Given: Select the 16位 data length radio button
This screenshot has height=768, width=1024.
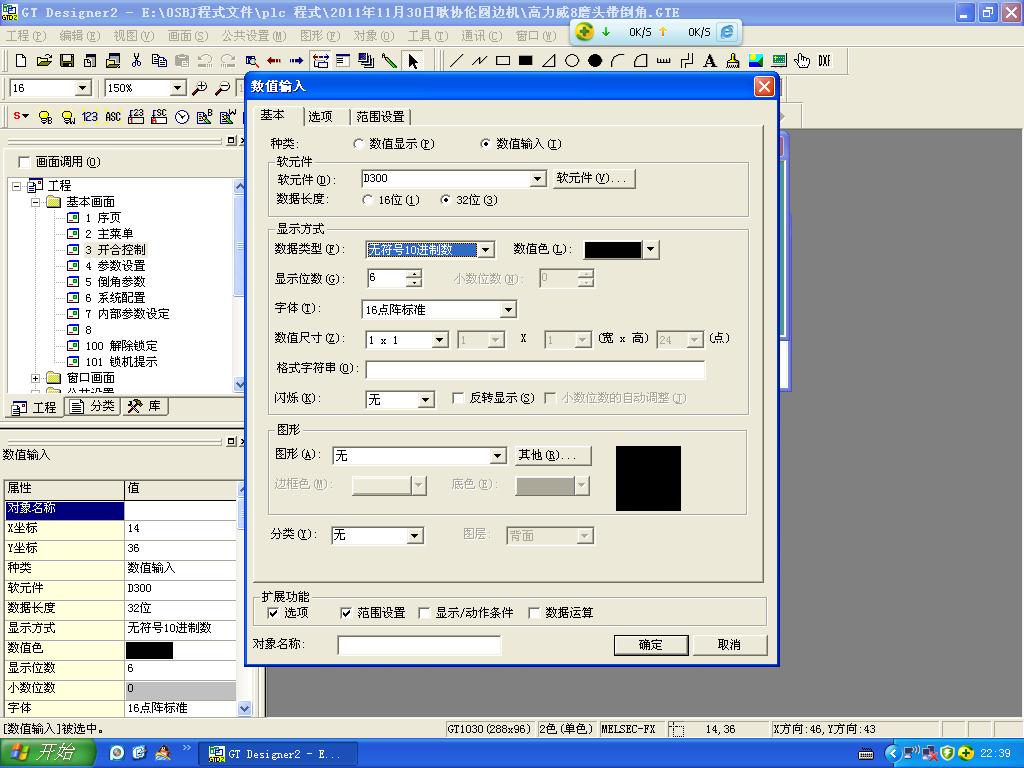Looking at the screenshot, I should tap(368, 200).
